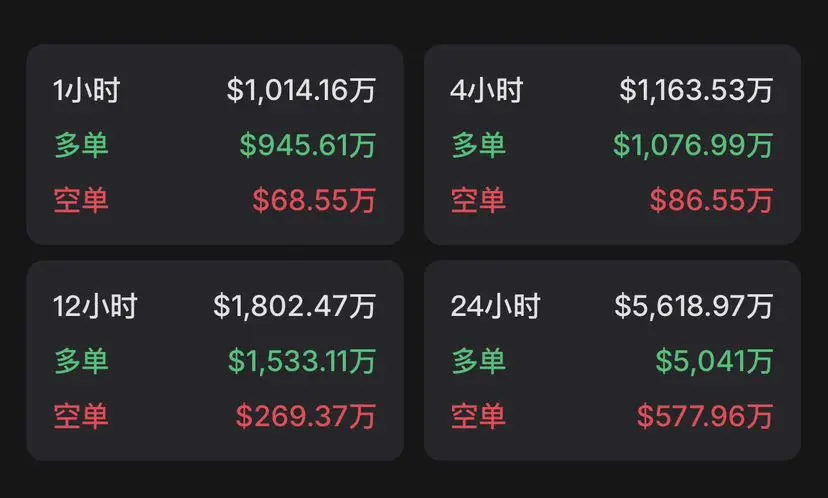Select the red $577.96万 short value

[705, 416]
